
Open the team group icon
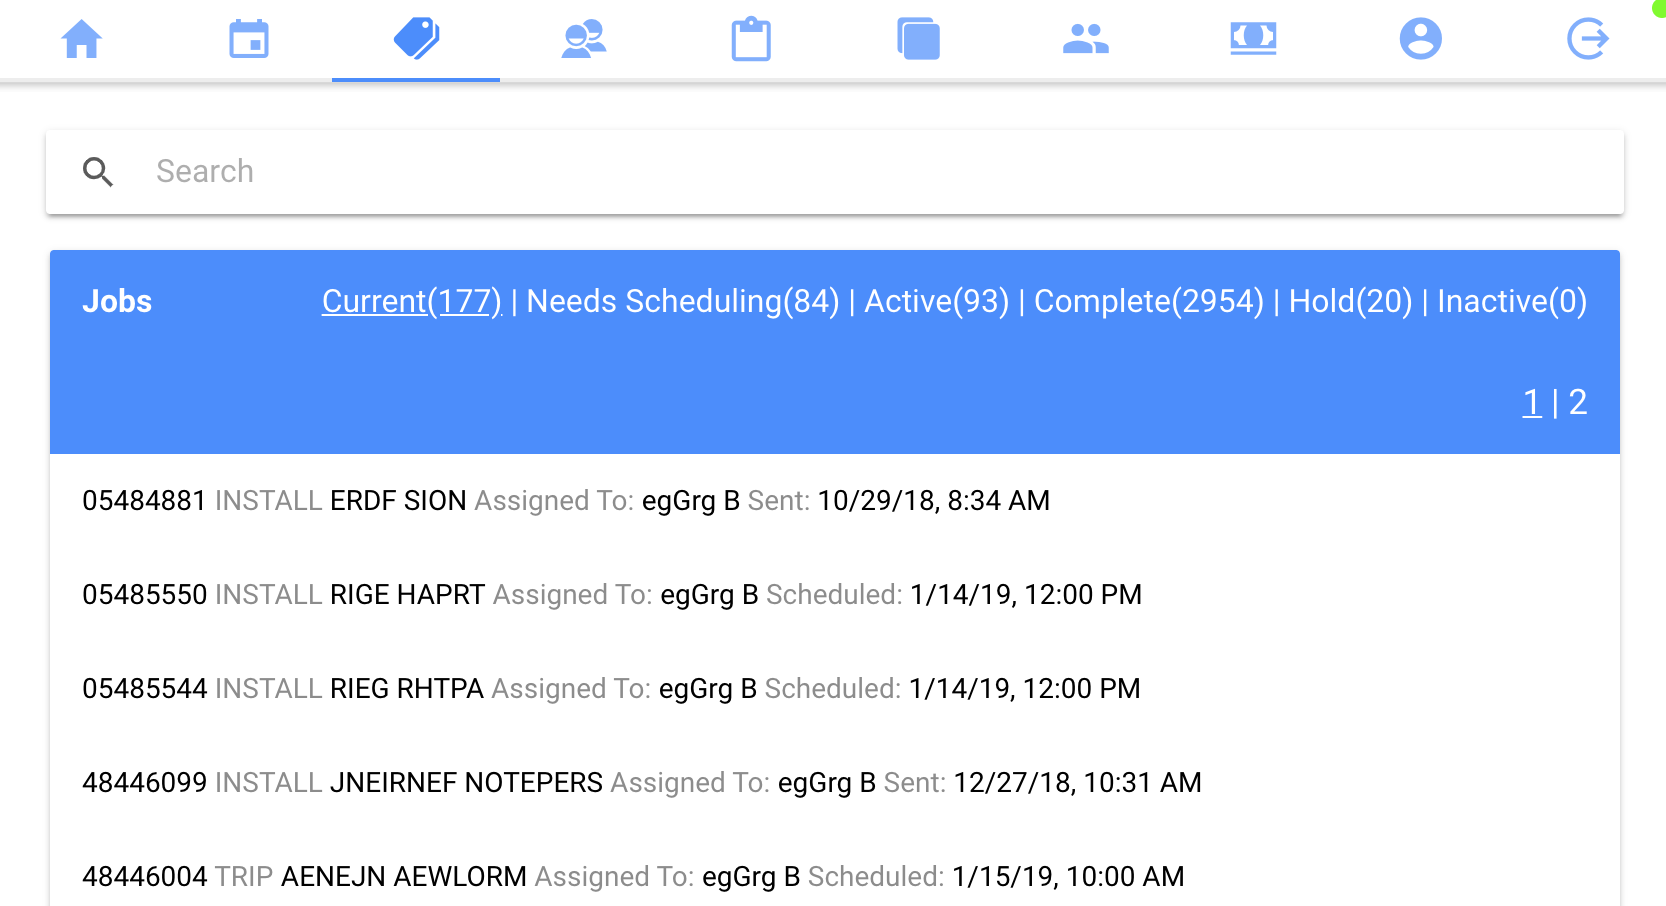pos(1086,40)
